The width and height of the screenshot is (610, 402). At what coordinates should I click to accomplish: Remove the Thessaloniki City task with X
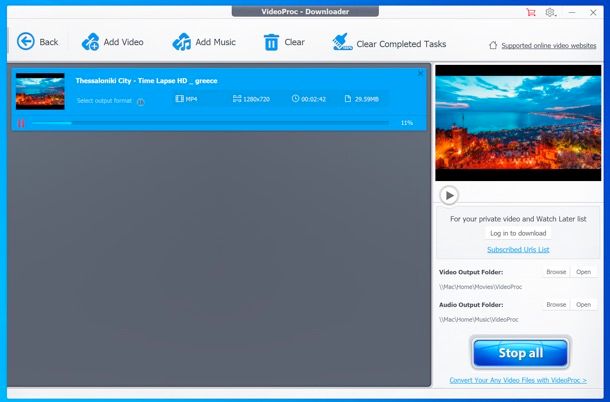tap(421, 73)
